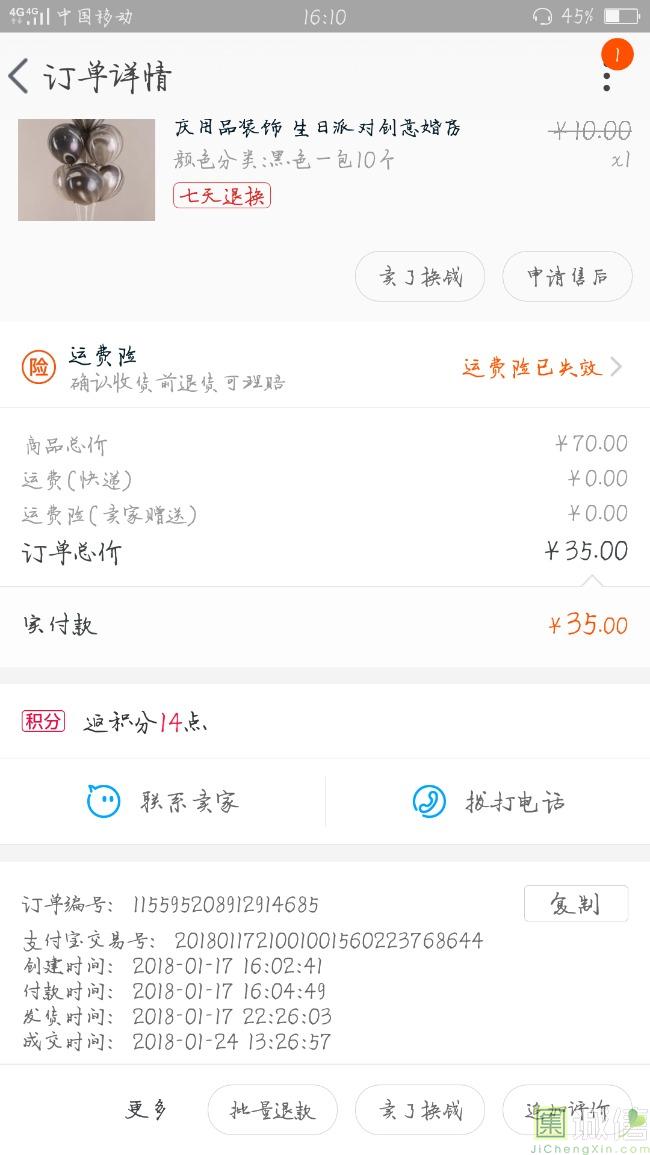Expand 运费险已失效 details chevron
The height and width of the screenshot is (1155, 650).
[x=616, y=367]
